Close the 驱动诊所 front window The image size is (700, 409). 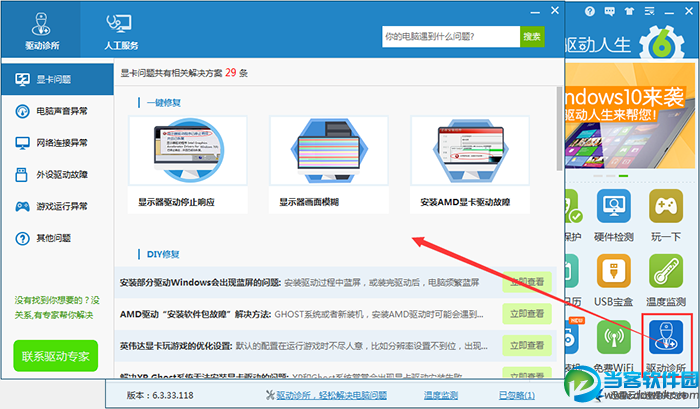(x=555, y=10)
